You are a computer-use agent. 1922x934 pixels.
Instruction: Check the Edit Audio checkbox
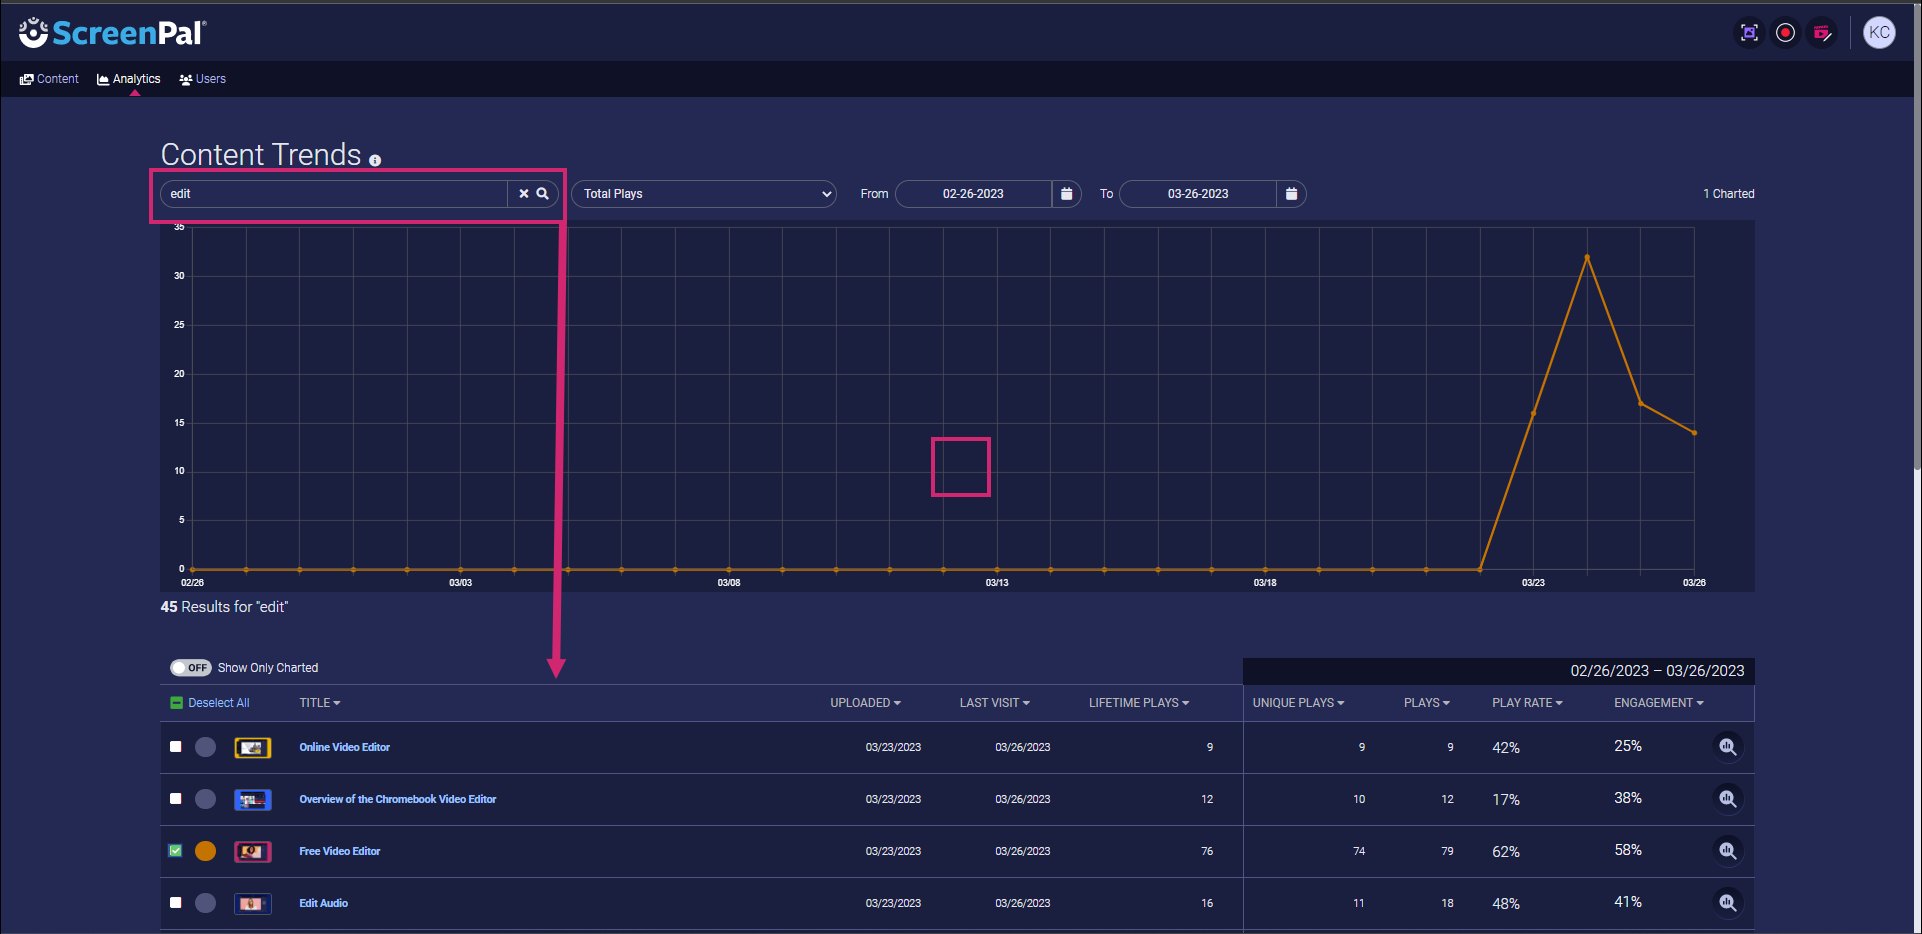pos(176,903)
